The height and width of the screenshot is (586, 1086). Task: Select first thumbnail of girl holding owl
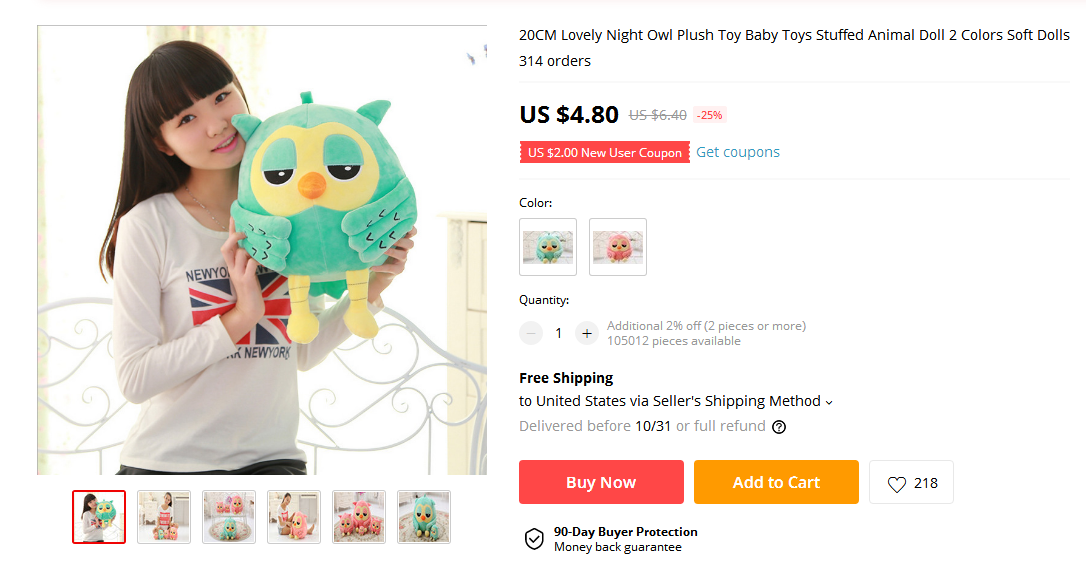pyautogui.click(x=99, y=517)
